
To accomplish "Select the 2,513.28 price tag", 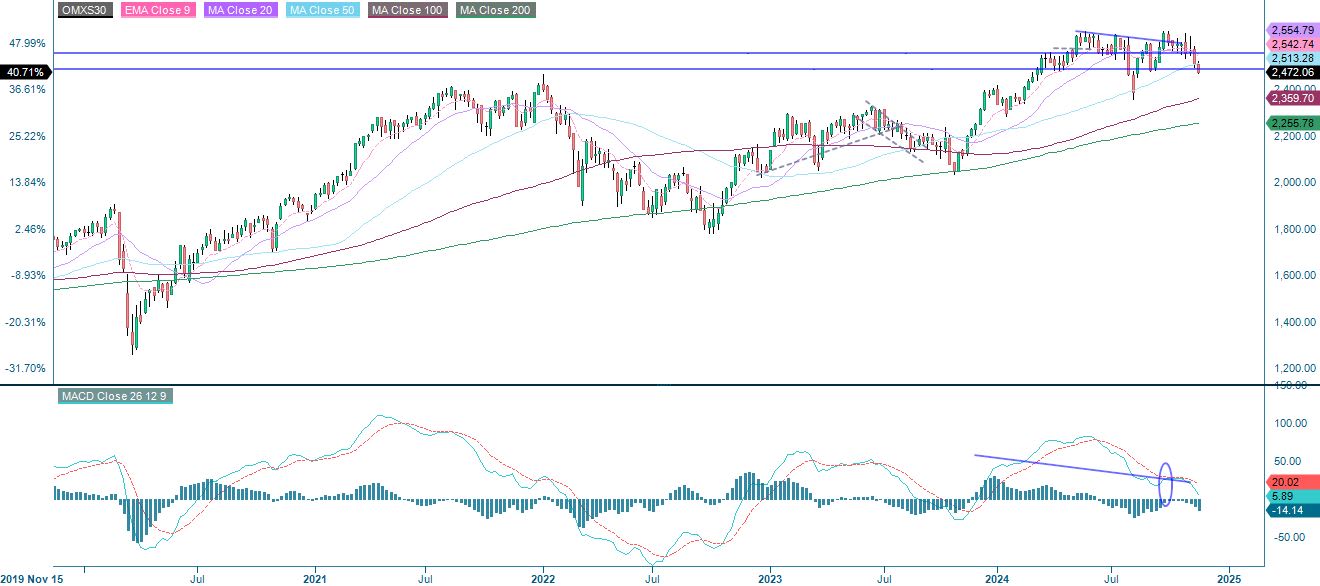I will pyautogui.click(x=1292, y=58).
